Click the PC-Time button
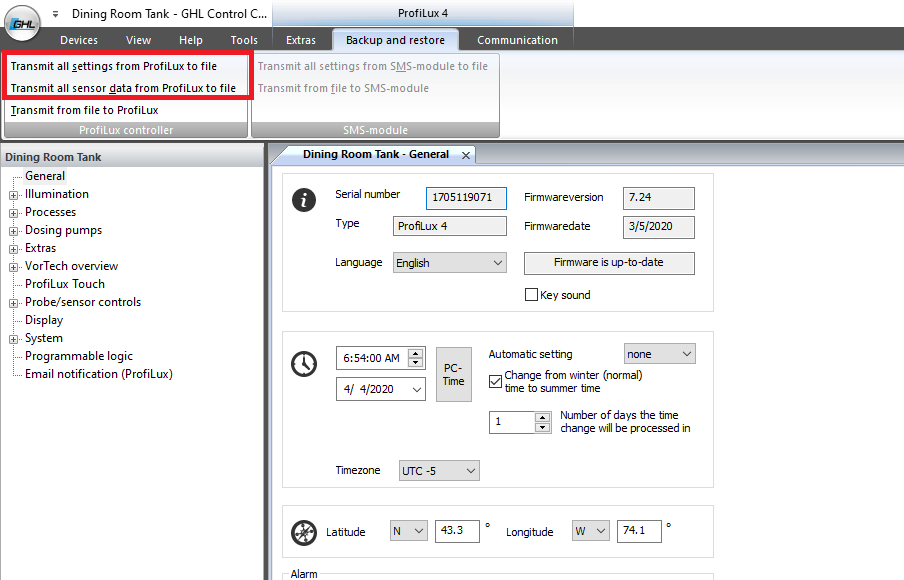 (454, 374)
